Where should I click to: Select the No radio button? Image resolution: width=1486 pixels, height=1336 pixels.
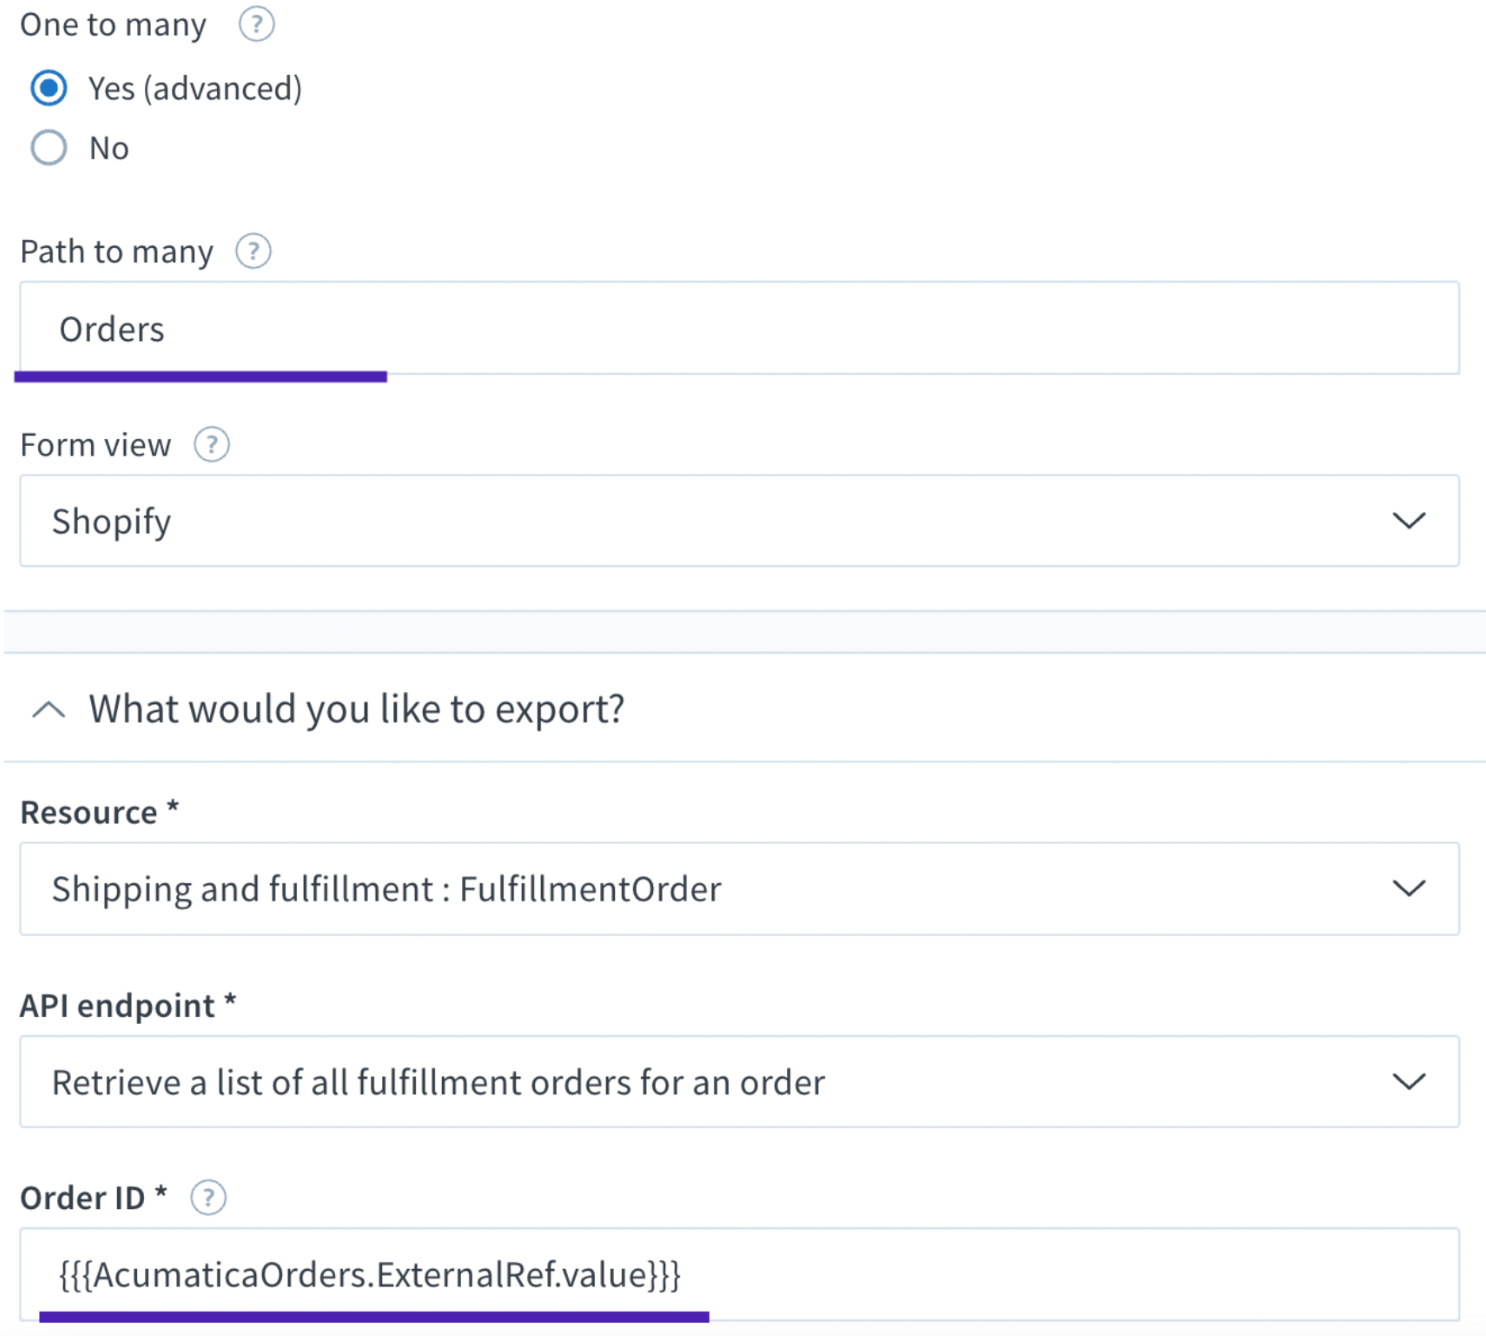point(49,148)
